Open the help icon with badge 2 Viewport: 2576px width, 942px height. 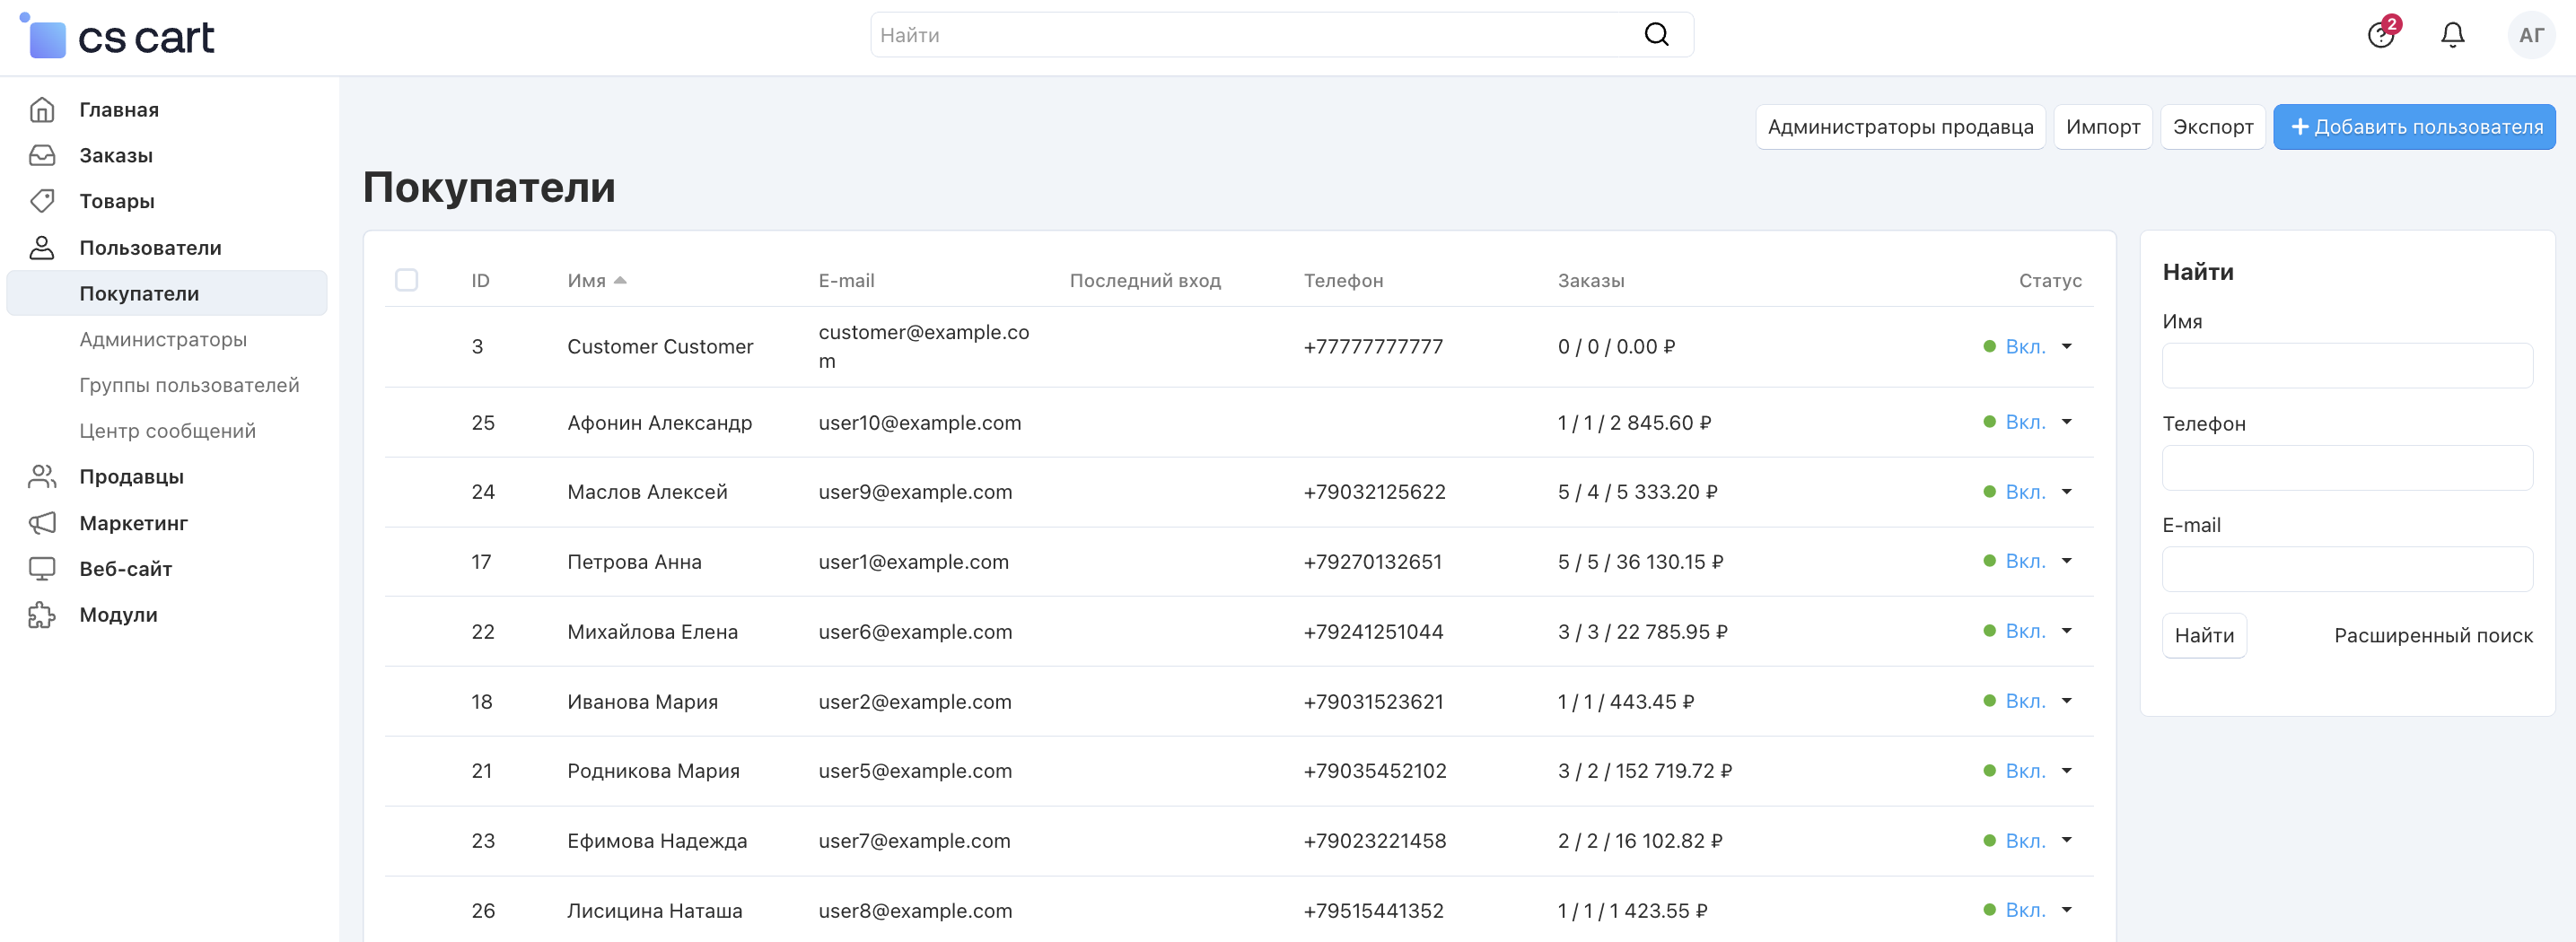point(2380,36)
